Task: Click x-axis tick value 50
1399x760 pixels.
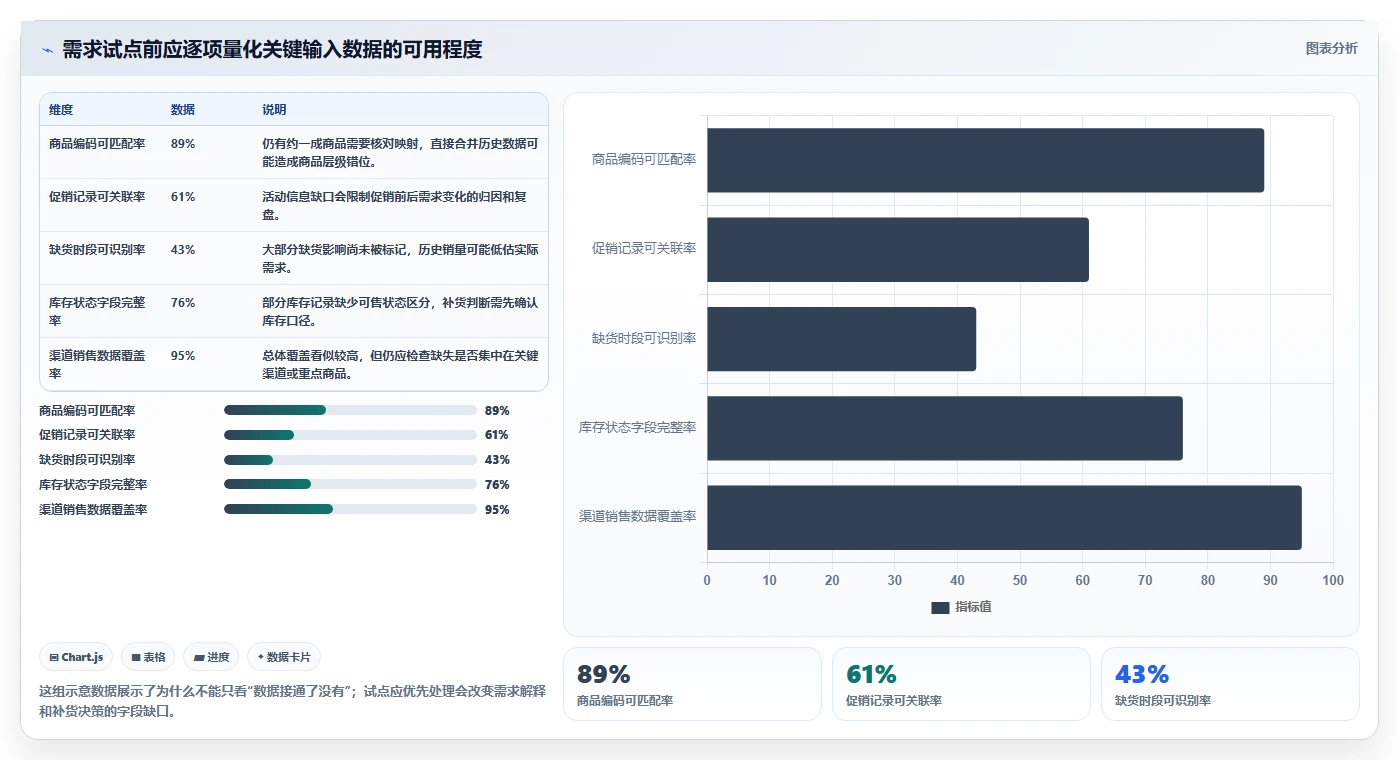Action: (1020, 581)
